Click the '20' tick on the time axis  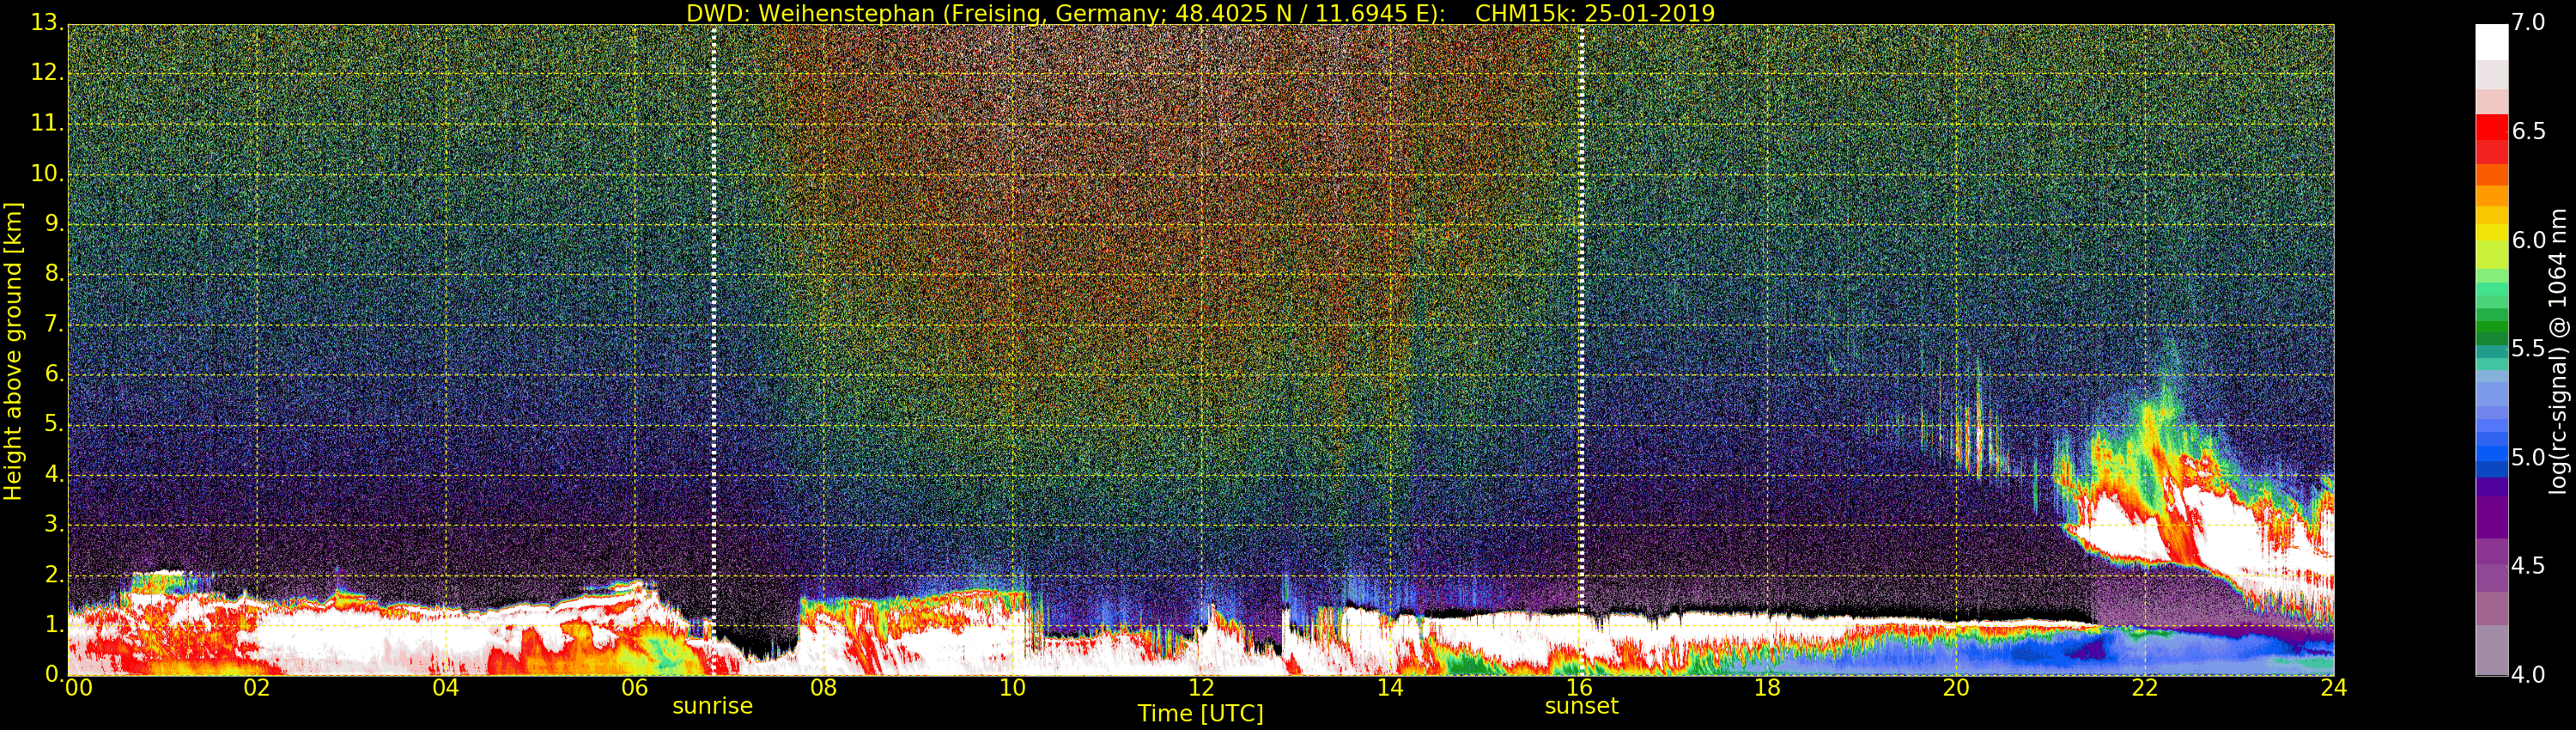pos(1956,687)
